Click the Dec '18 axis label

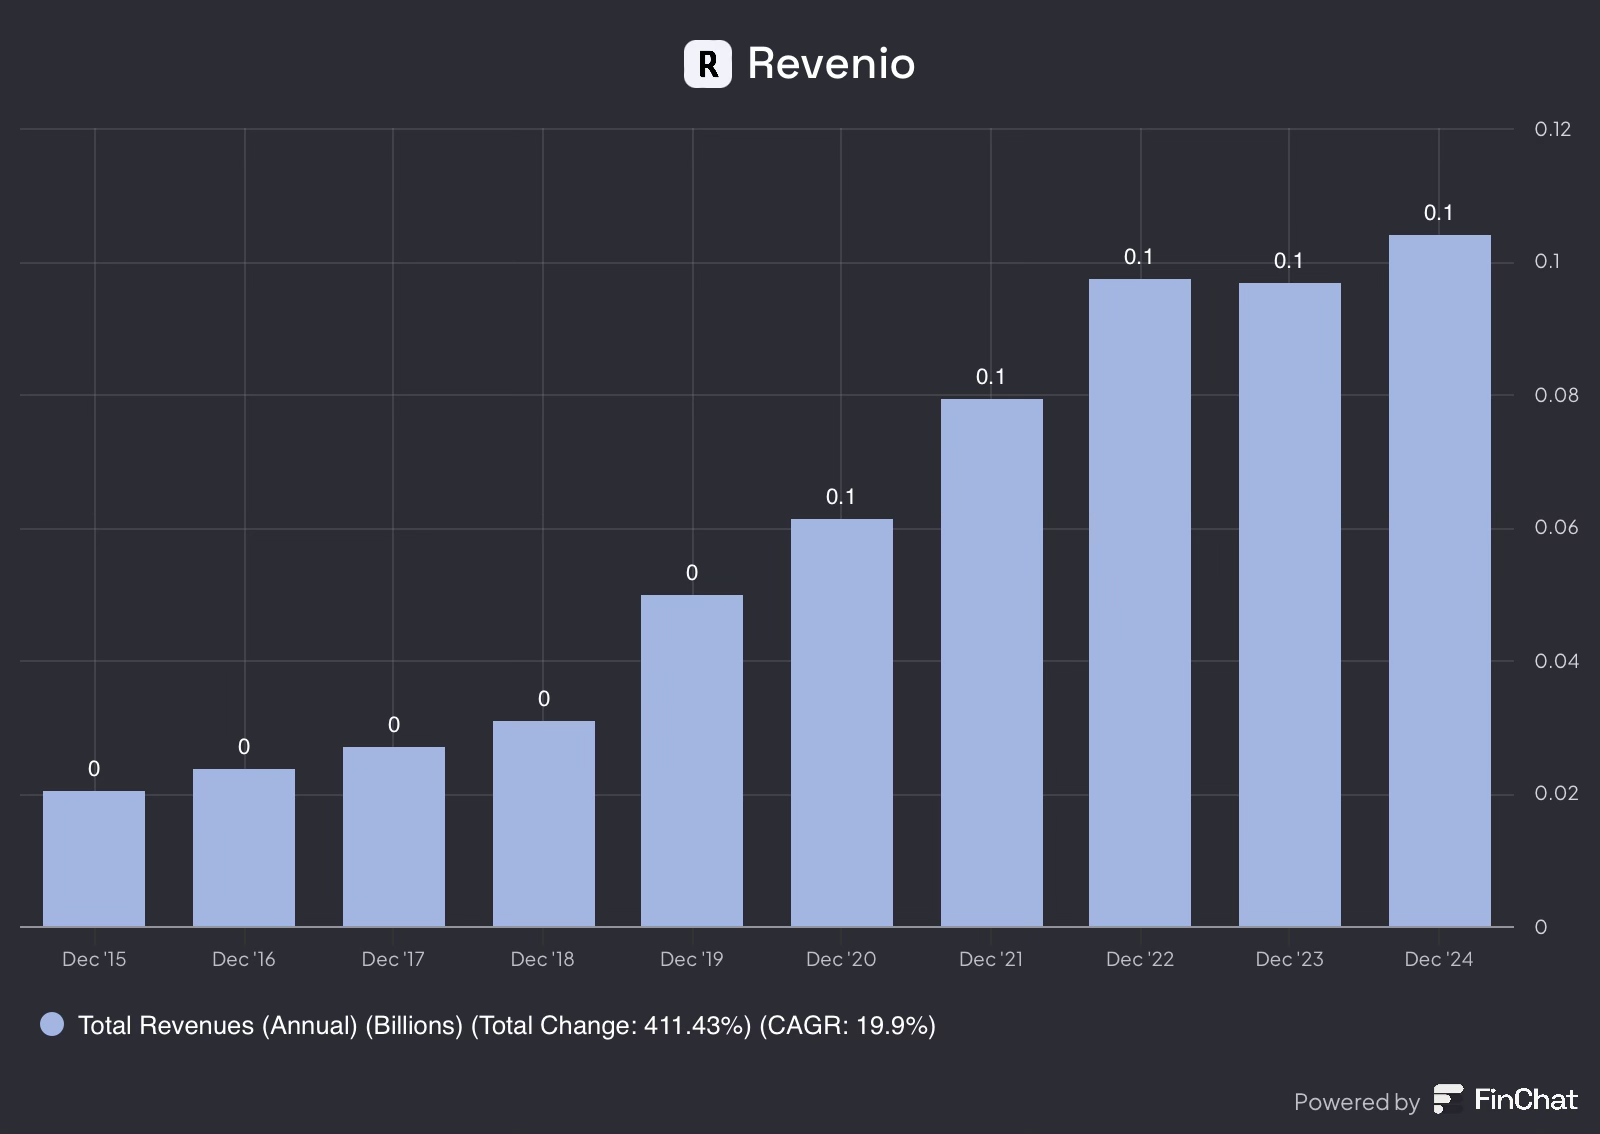(x=543, y=959)
